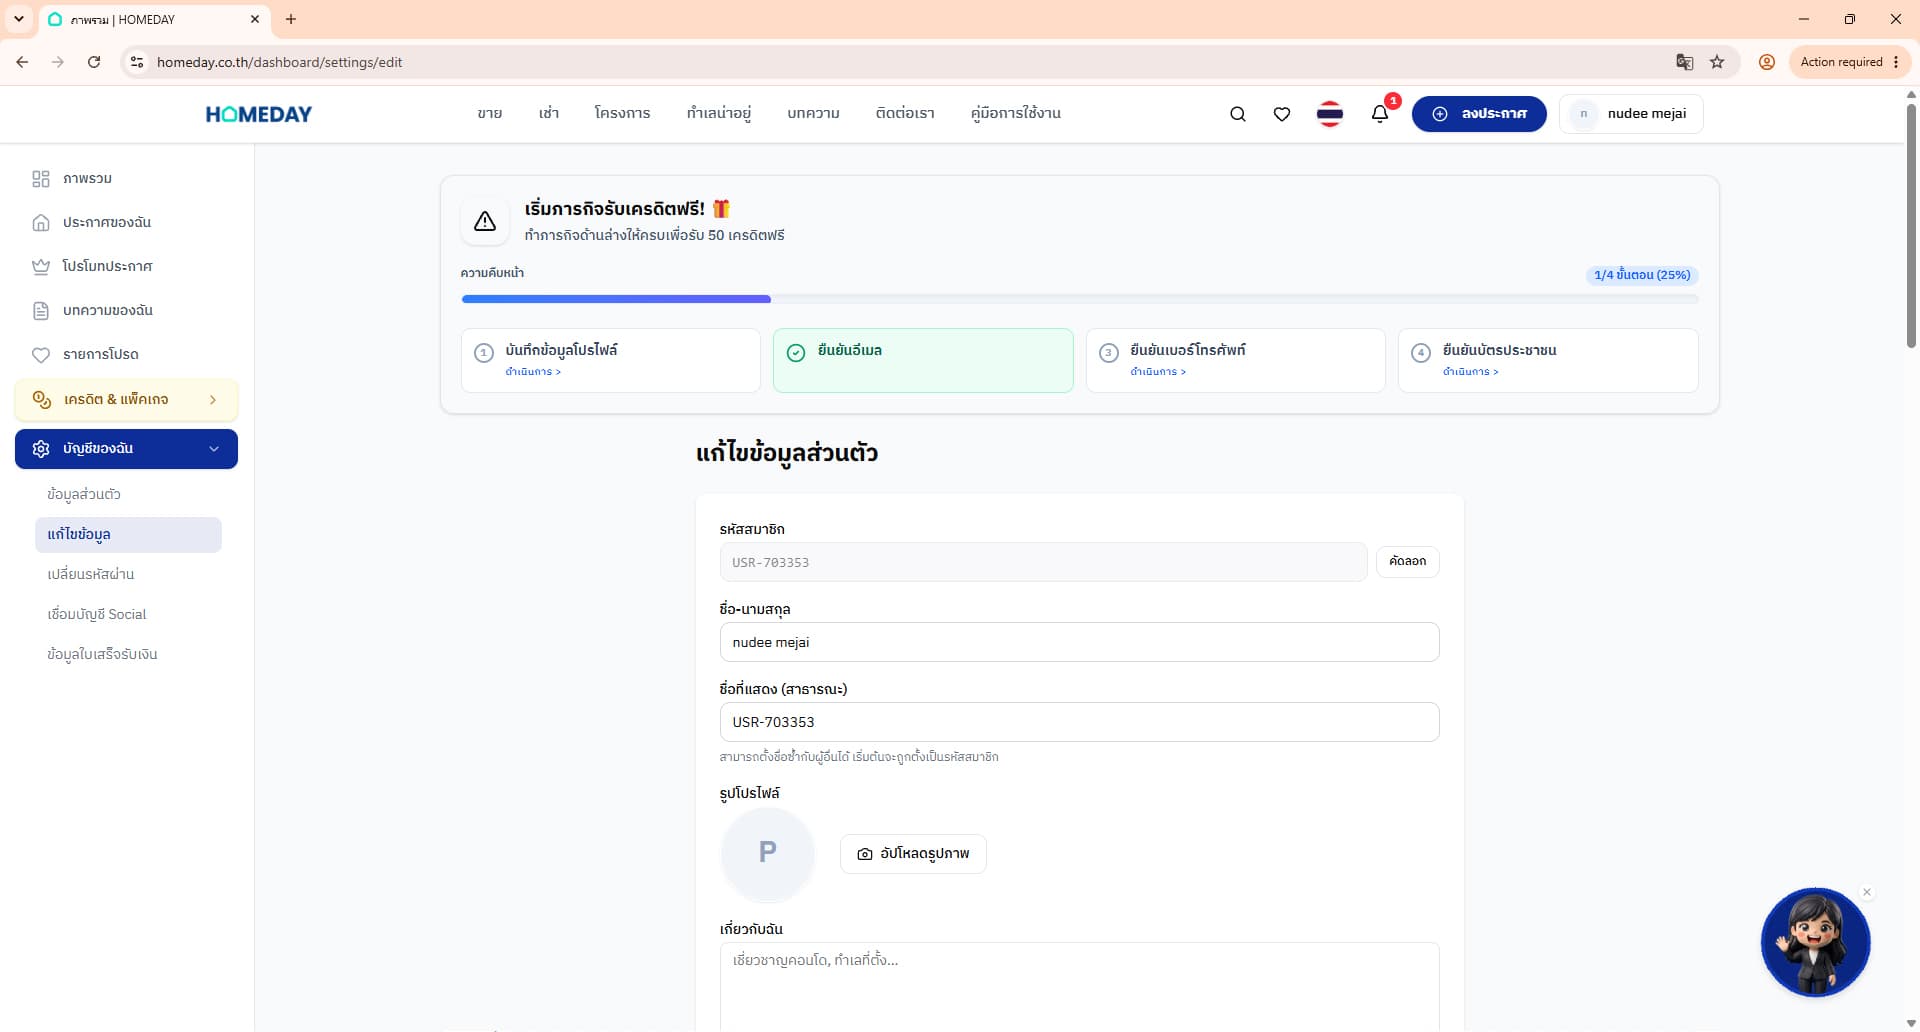Go to รายการโปรด in sidebar
The width and height of the screenshot is (1920, 1032).
(127, 354)
